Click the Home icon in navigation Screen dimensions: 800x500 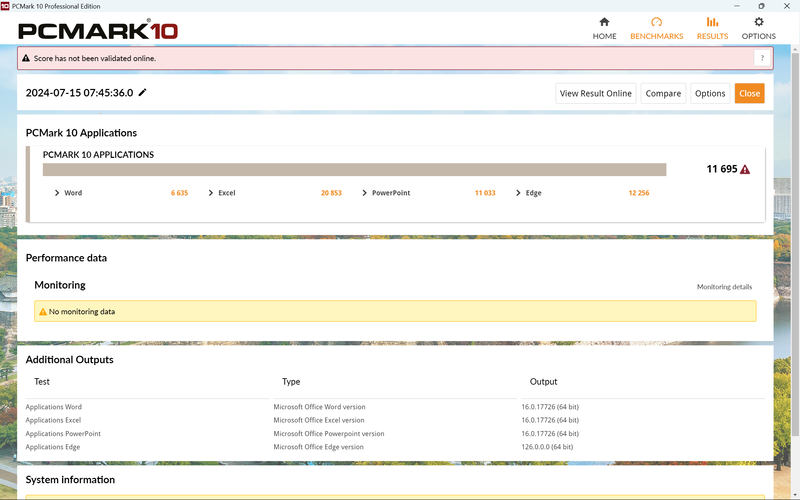[x=604, y=22]
